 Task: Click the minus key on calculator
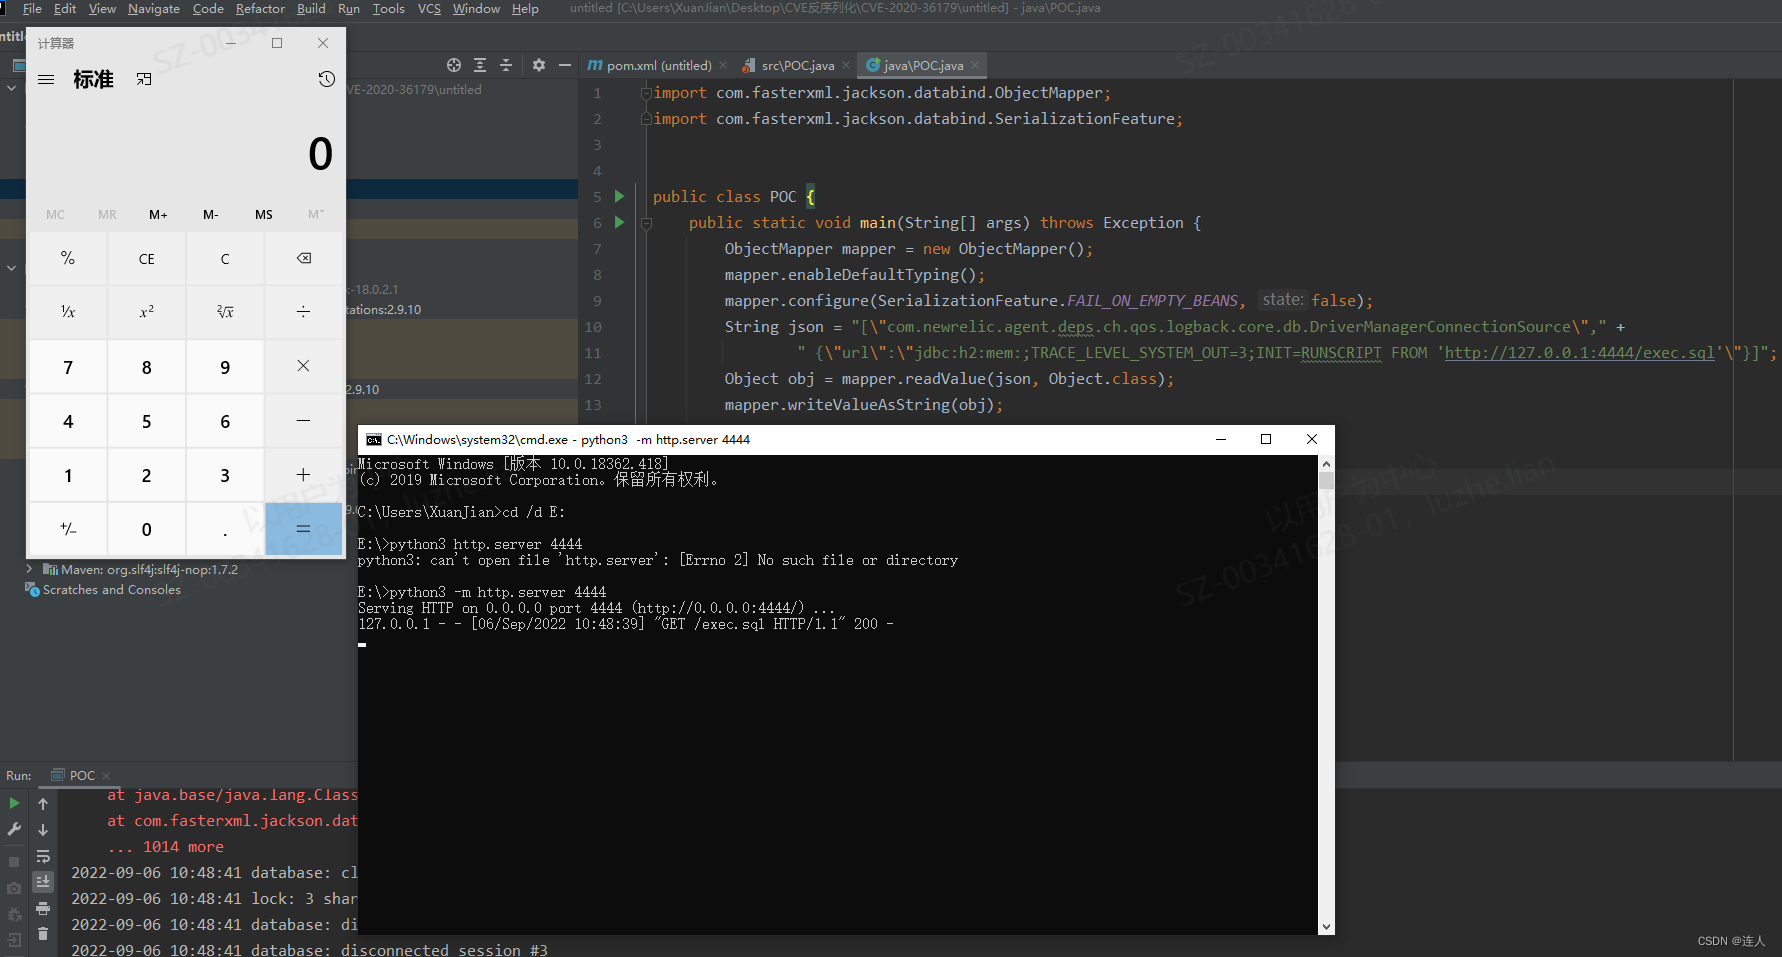tap(304, 421)
